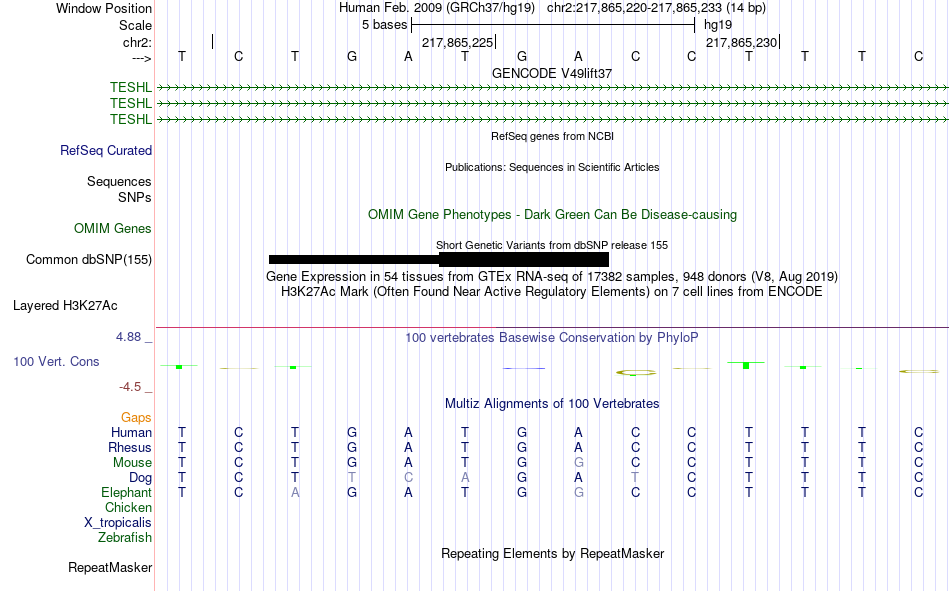Select the Zebrafish alignment row label
Viewport: 950px width, 591px height.
tap(125, 538)
